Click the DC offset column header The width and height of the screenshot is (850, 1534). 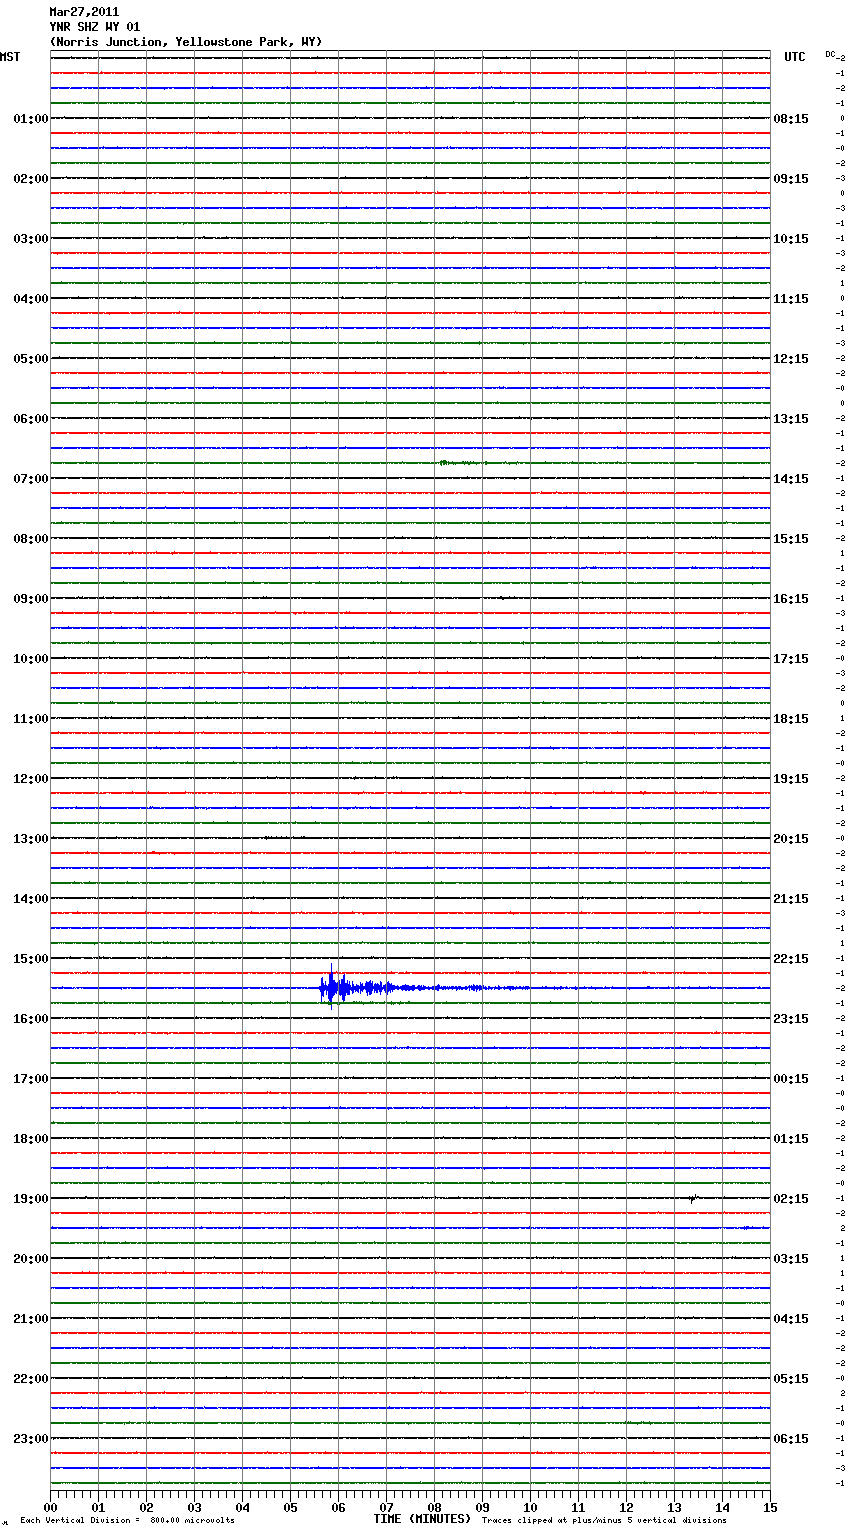click(x=830, y=54)
